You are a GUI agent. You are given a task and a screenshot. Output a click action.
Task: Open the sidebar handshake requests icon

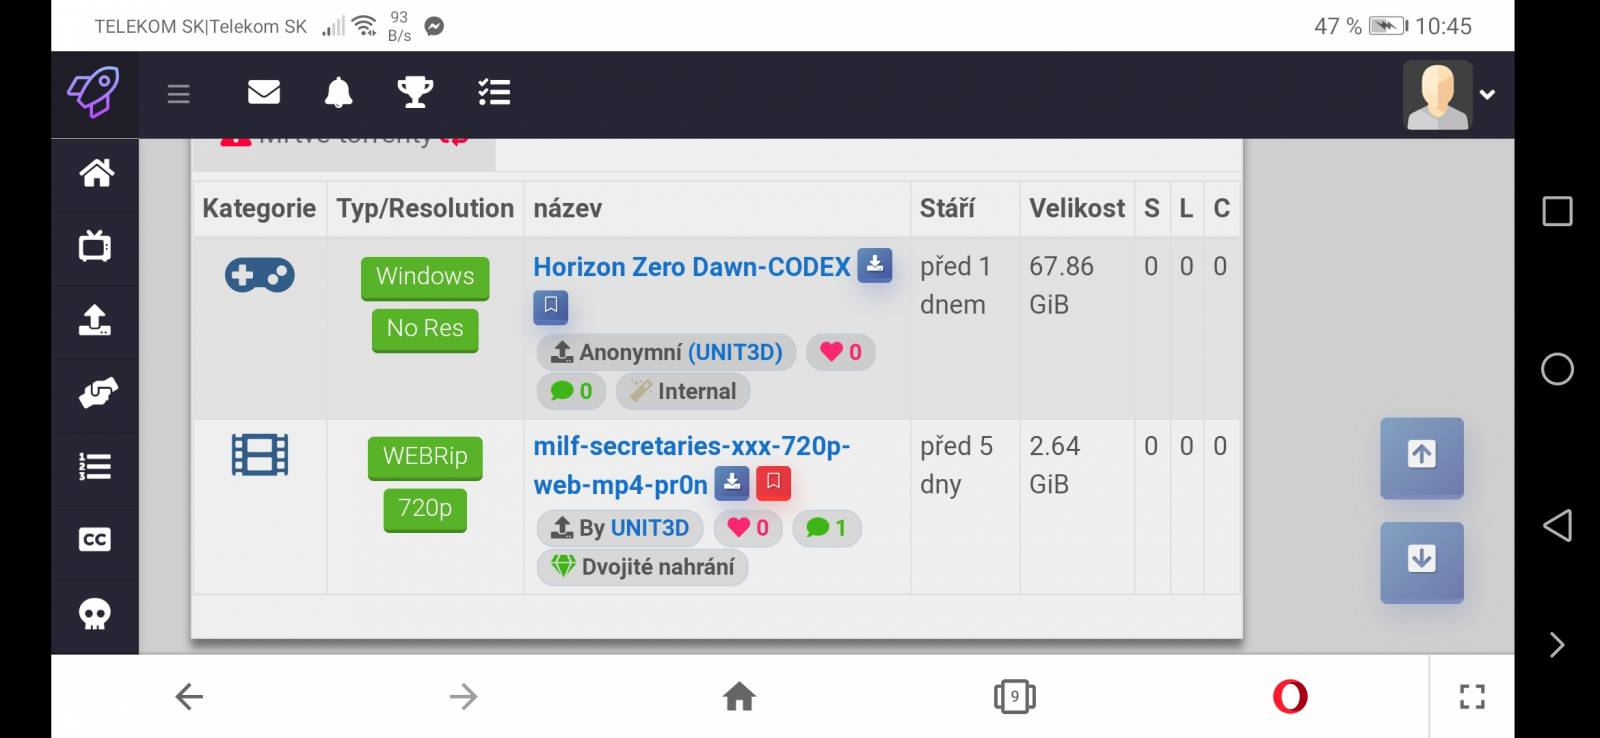[97, 393]
